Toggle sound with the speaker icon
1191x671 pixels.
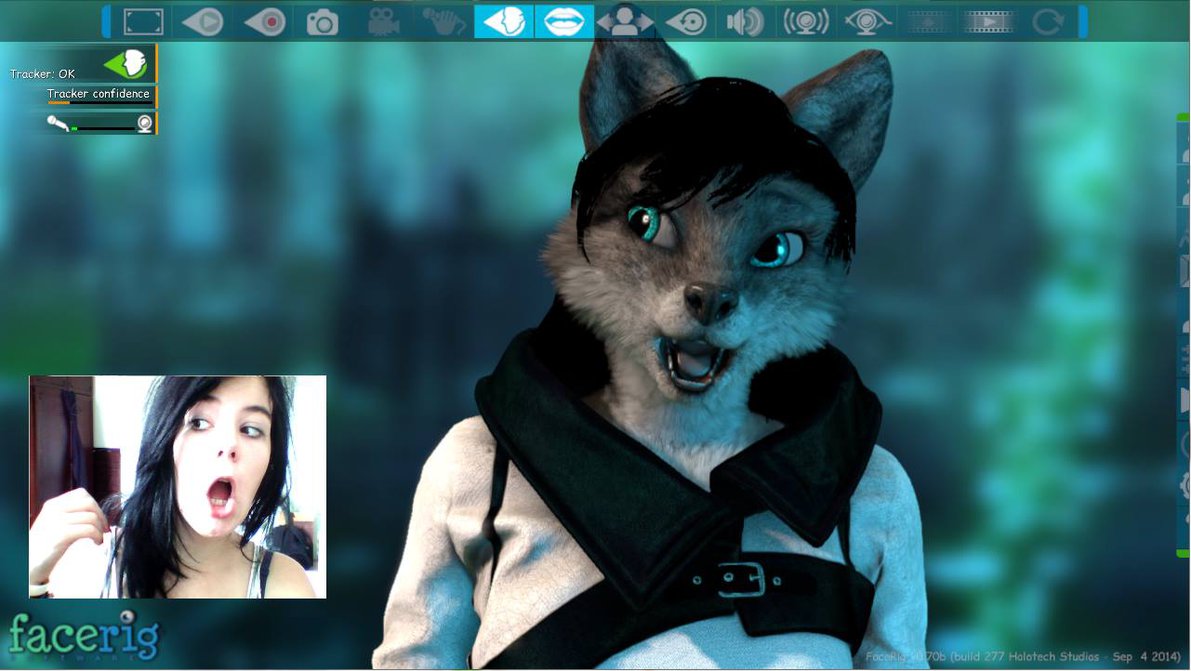tap(745, 21)
